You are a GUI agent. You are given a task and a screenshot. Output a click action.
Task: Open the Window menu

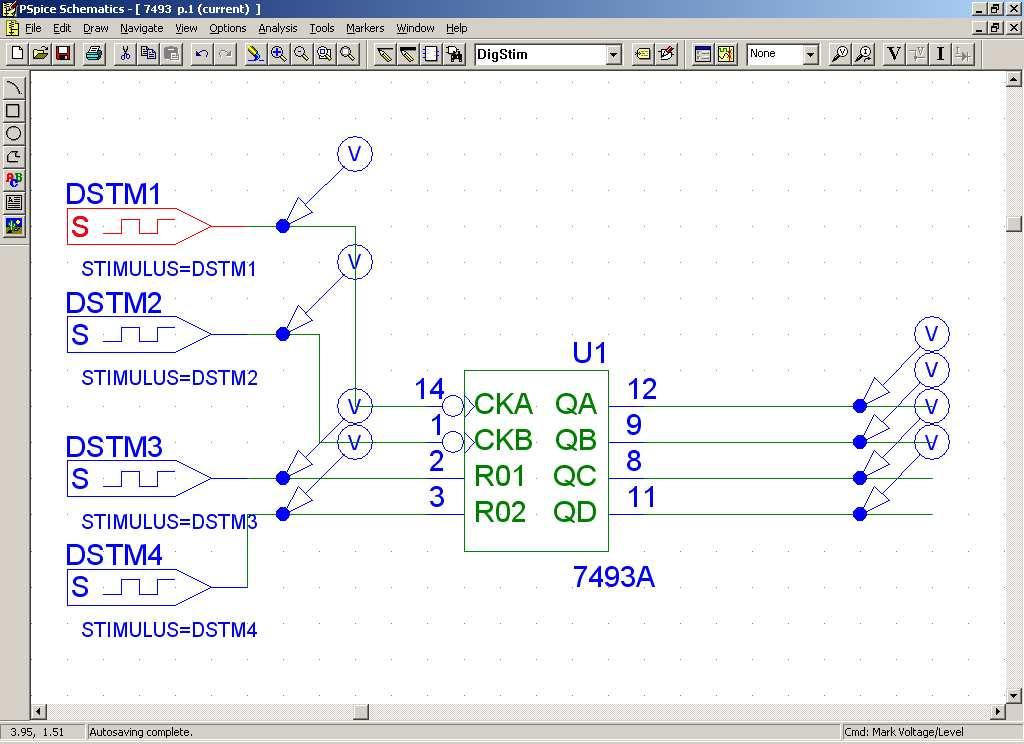(x=415, y=28)
